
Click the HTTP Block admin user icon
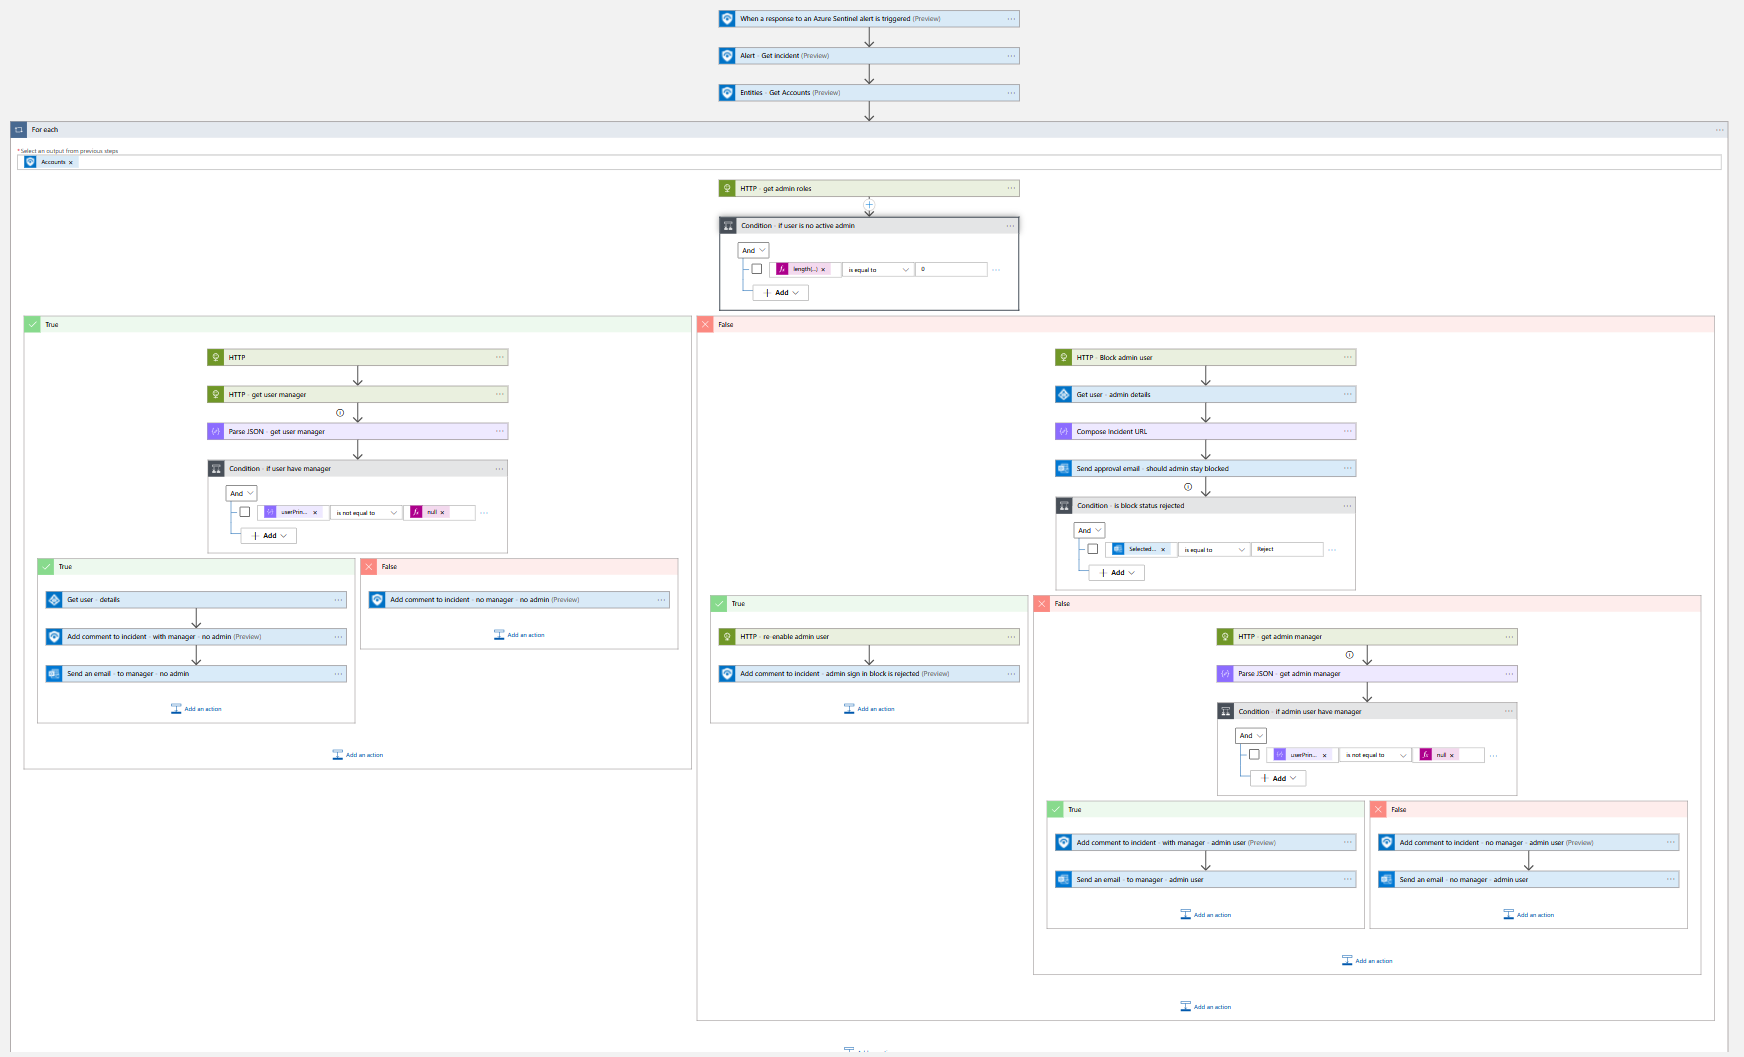click(1063, 357)
